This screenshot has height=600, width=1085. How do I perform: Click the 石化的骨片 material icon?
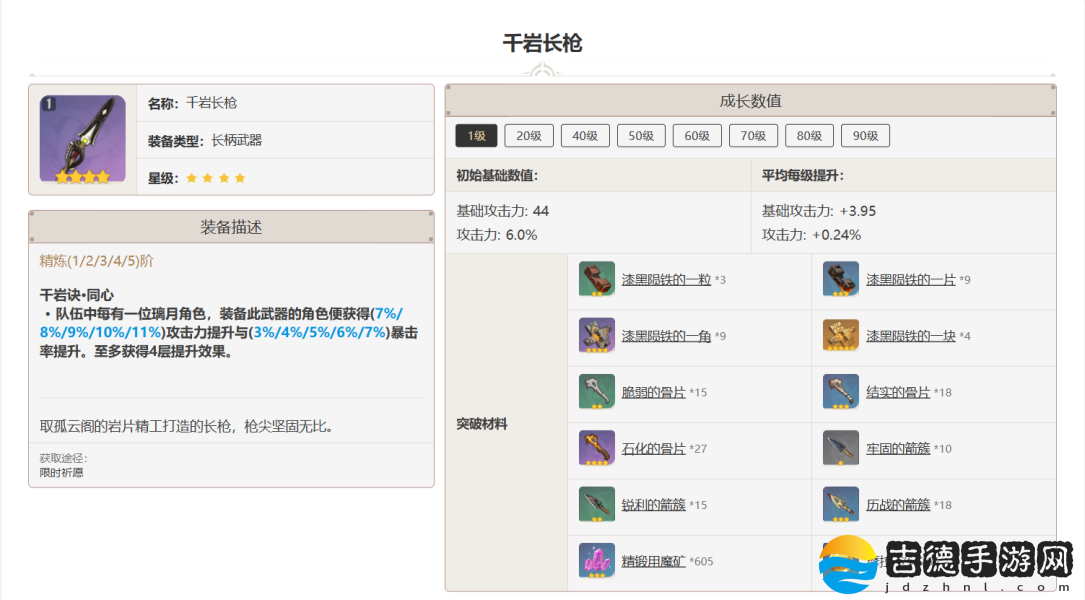tap(597, 448)
